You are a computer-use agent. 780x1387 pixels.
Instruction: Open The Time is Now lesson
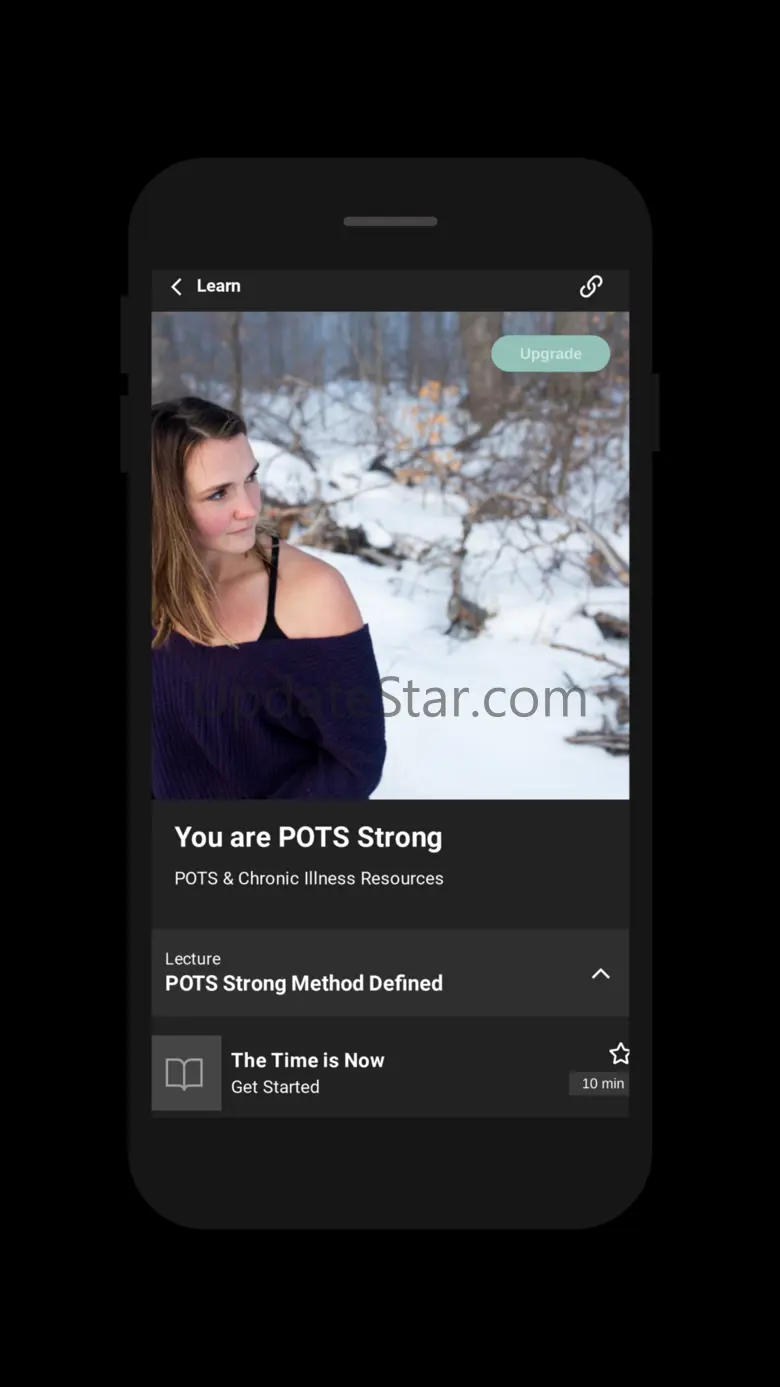click(390, 1073)
